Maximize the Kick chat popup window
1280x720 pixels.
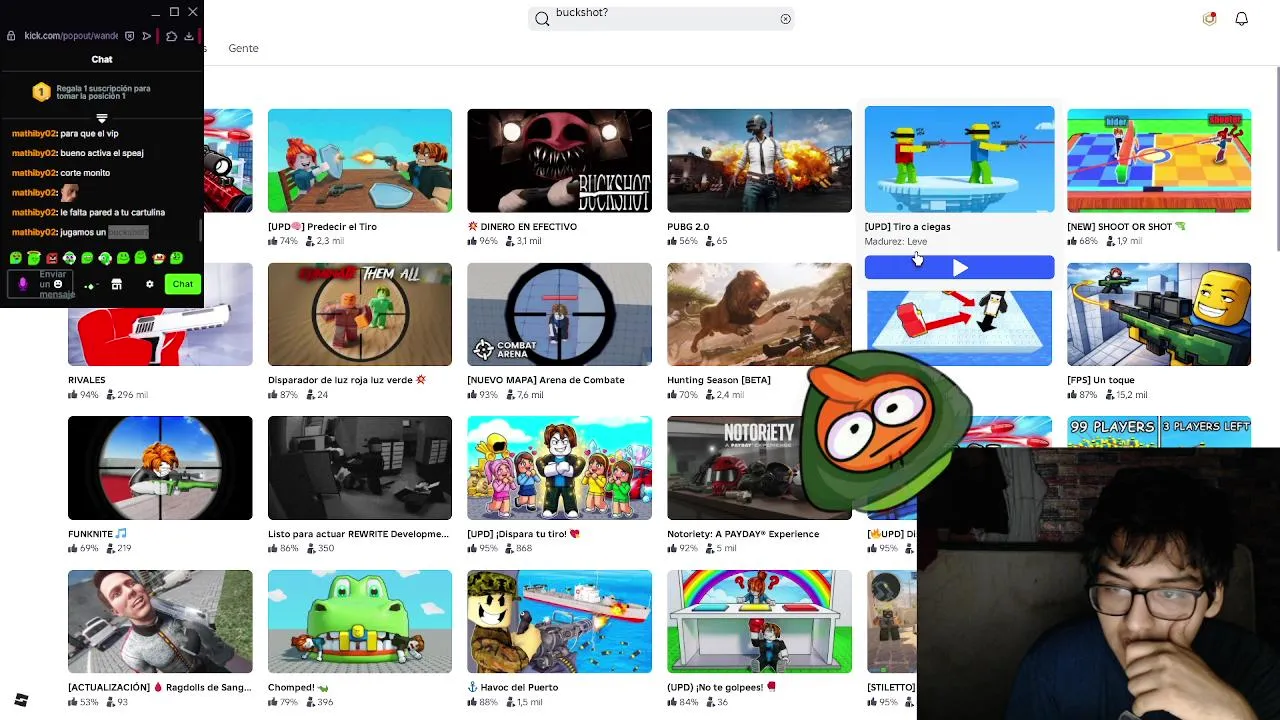coord(174,12)
